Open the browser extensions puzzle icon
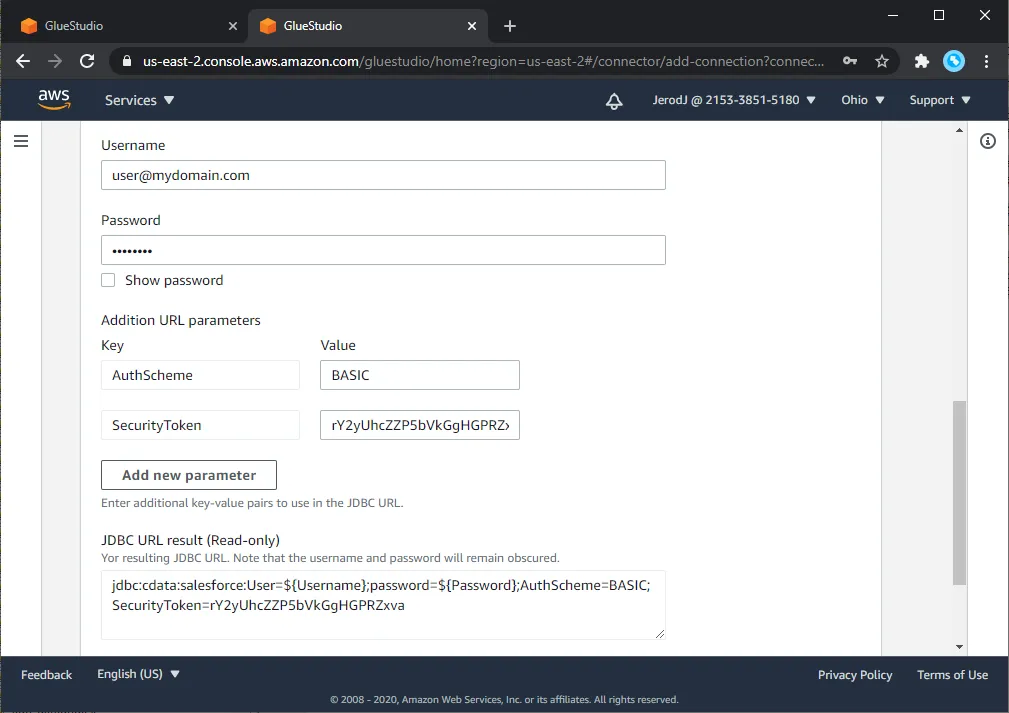Viewport: 1009px width, 713px height. click(920, 61)
